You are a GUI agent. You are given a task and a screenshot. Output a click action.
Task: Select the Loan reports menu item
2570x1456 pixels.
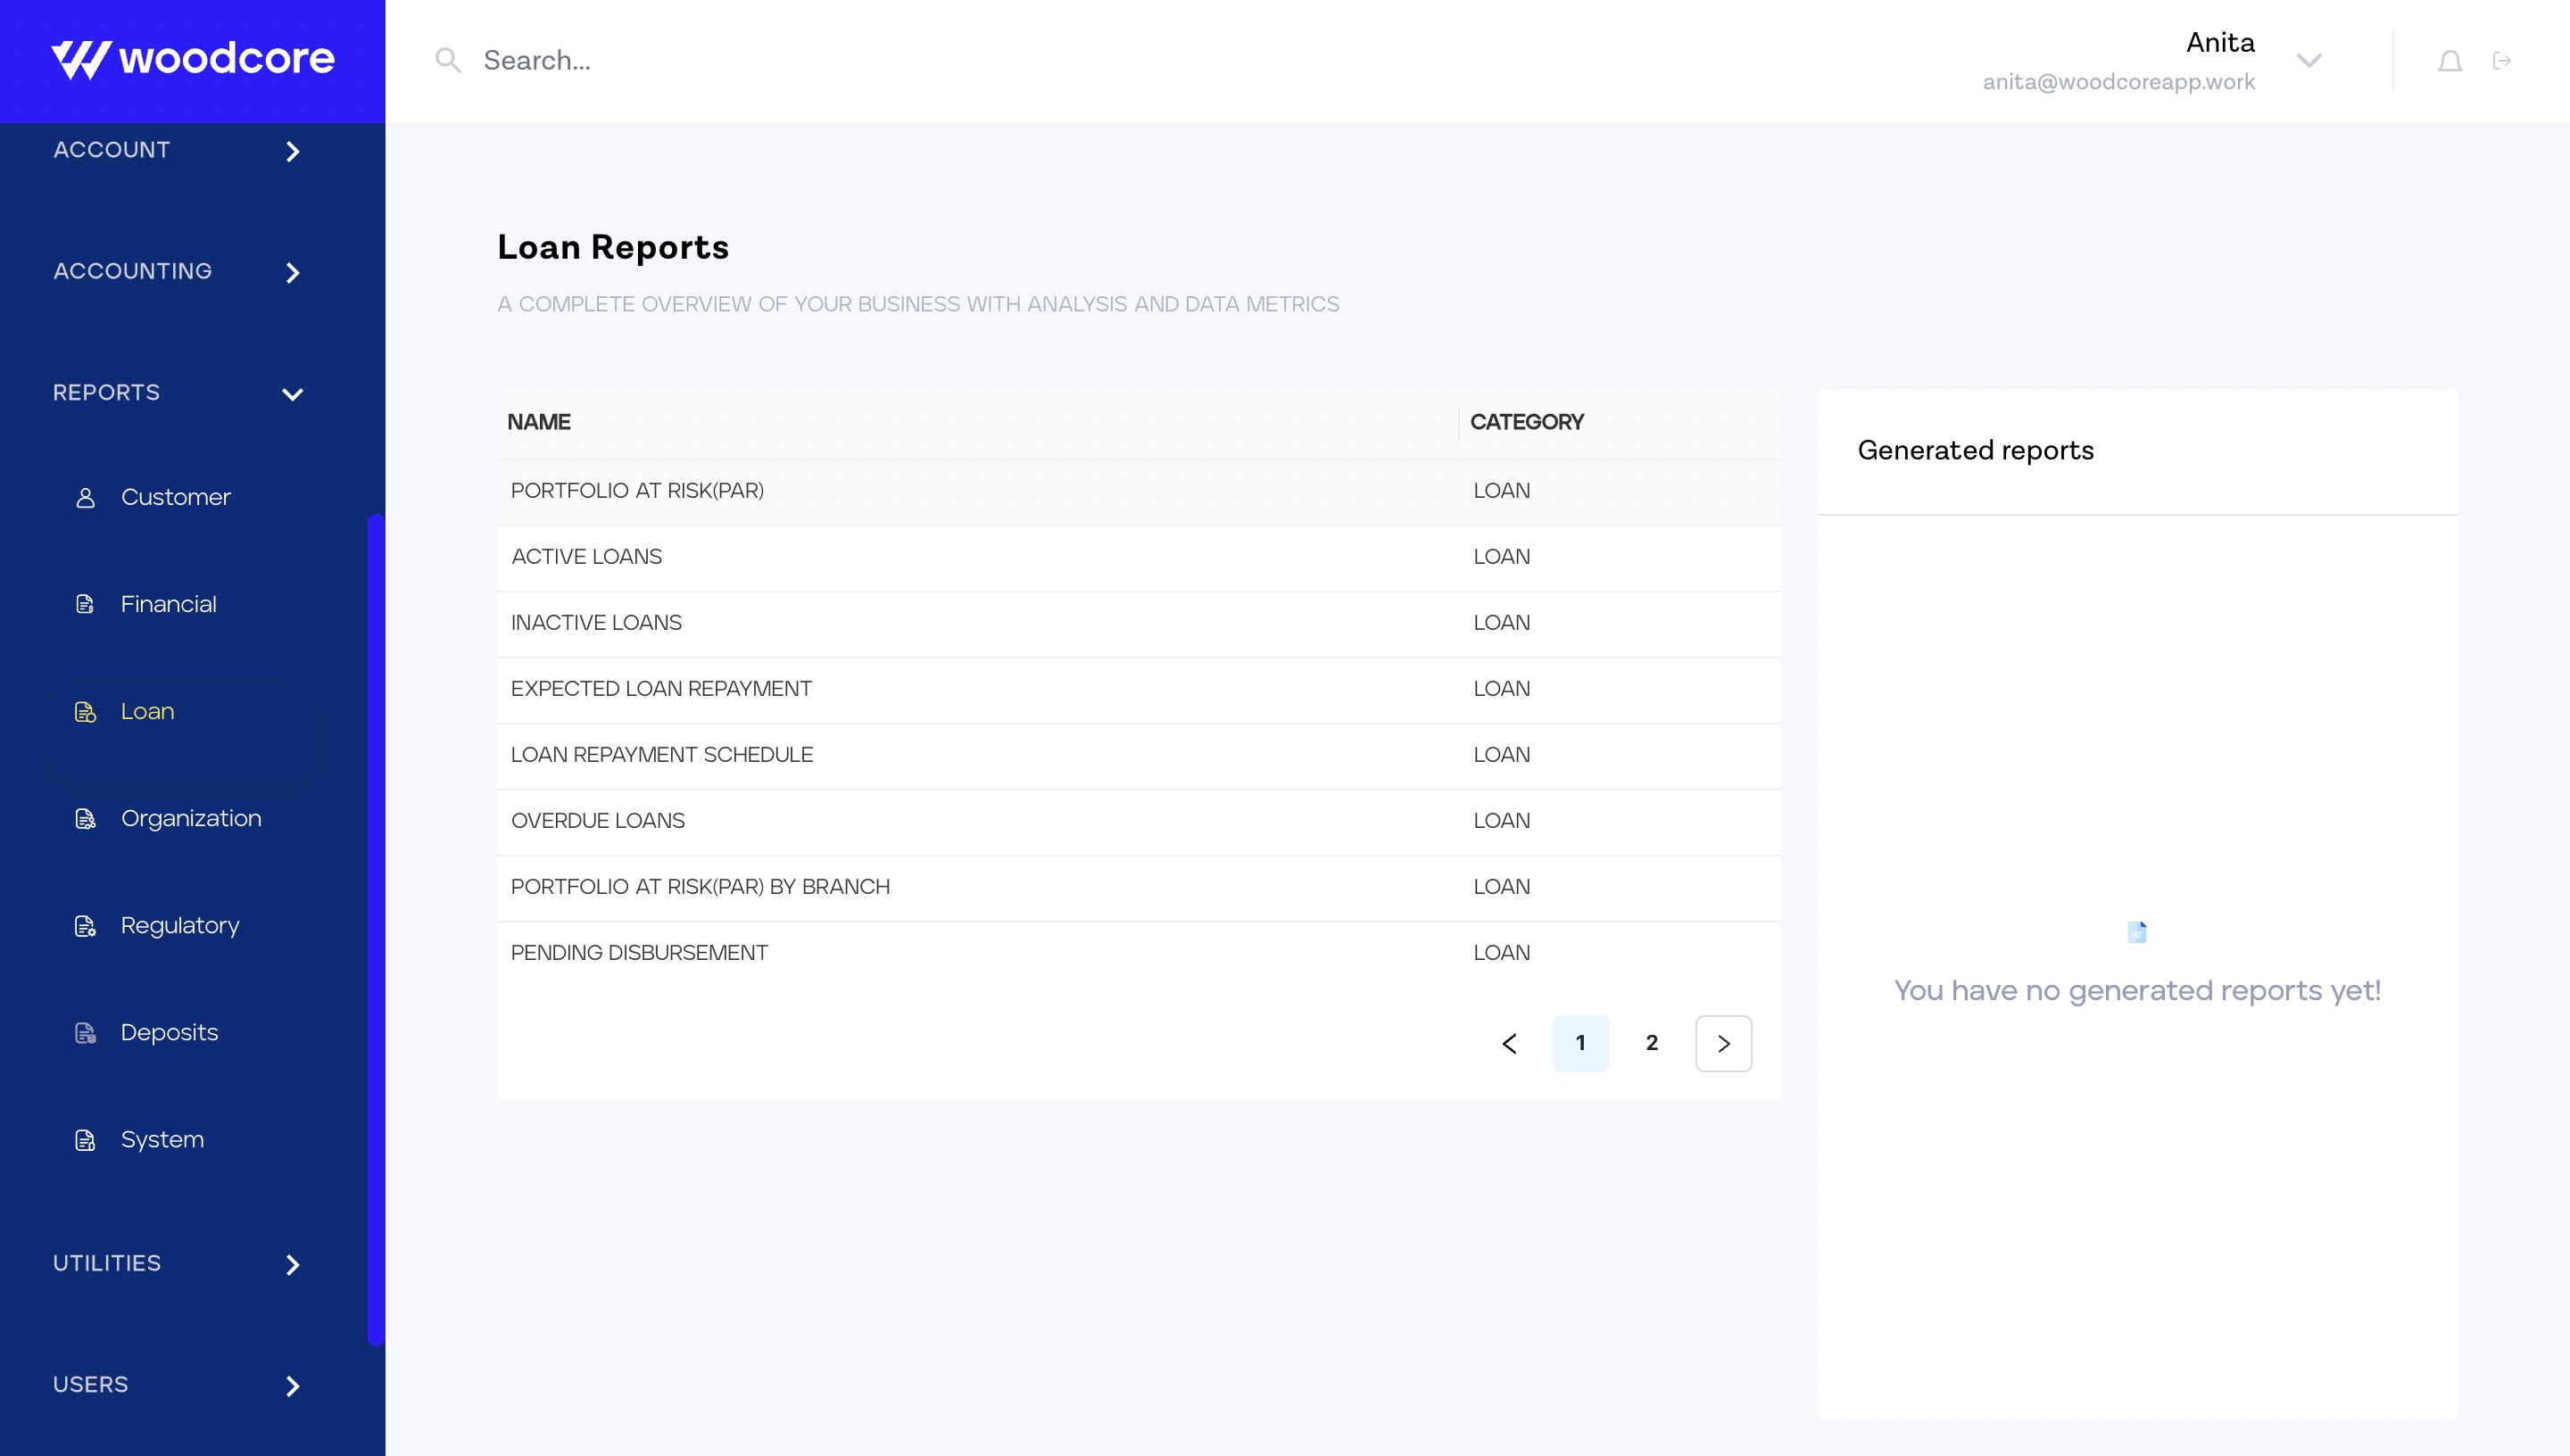pyautogui.click(x=147, y=712)
